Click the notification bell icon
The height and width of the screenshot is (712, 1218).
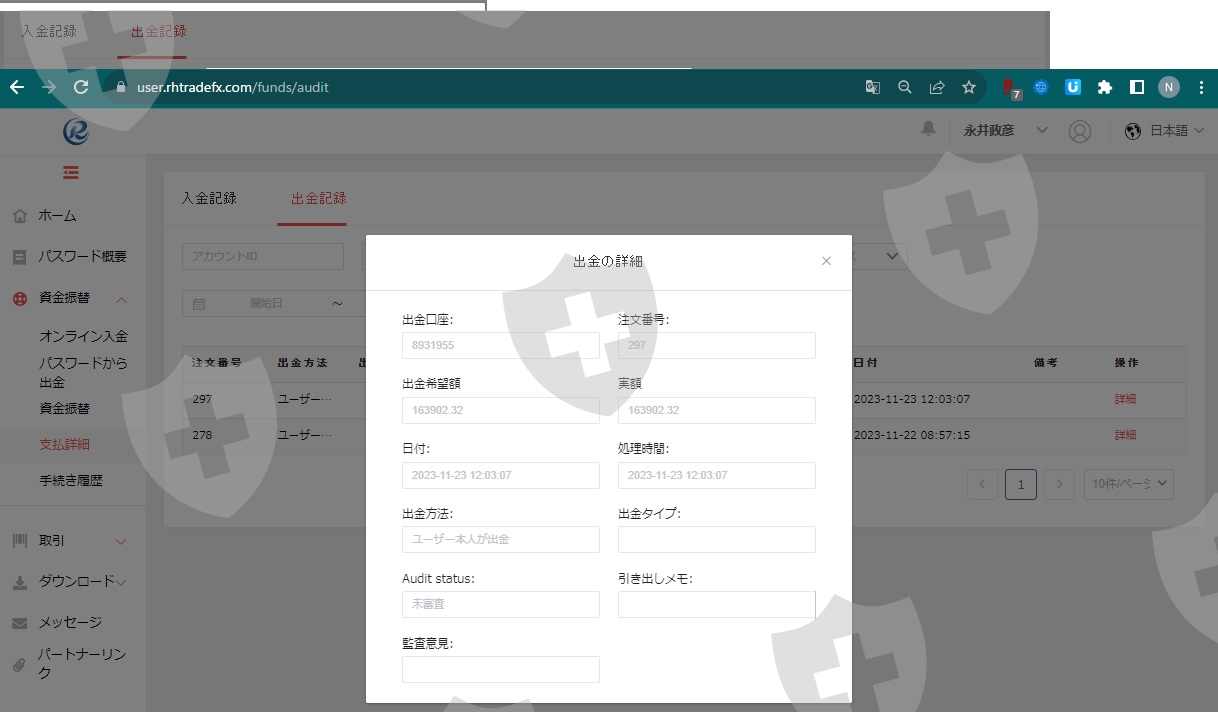point(928,129)
